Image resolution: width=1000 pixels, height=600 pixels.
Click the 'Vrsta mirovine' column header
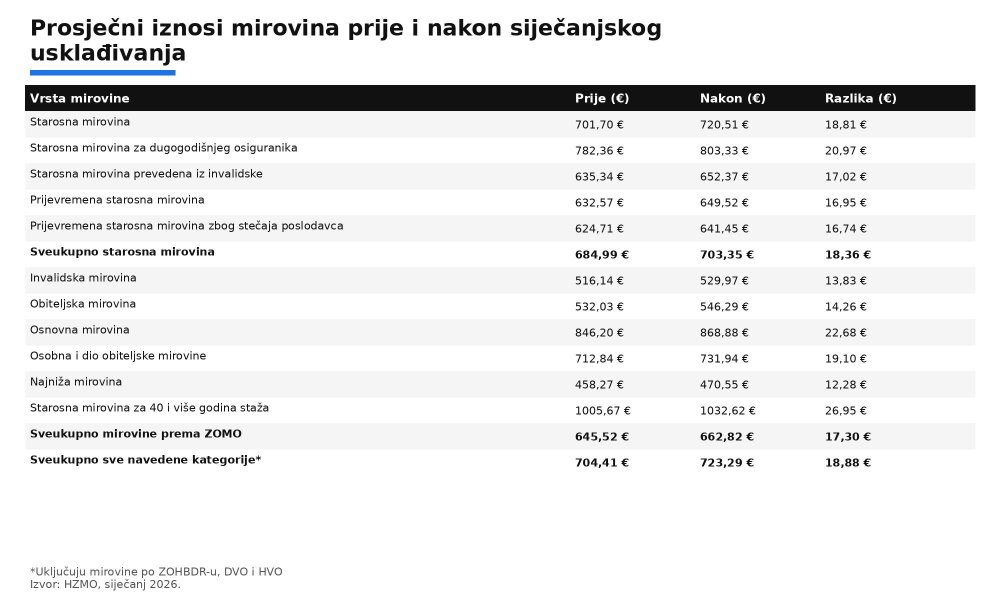point(80,98)
